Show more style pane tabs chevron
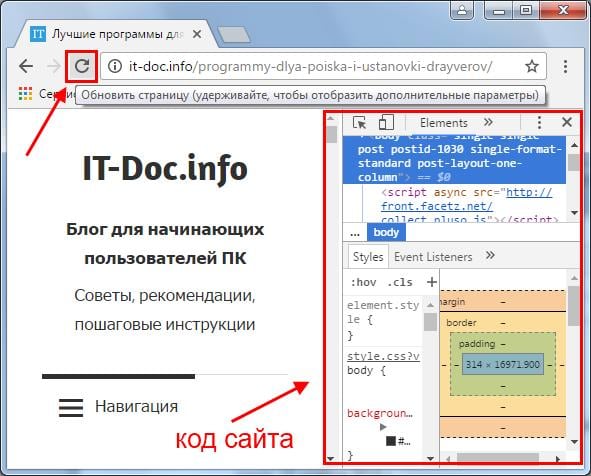 pos(490,256)
